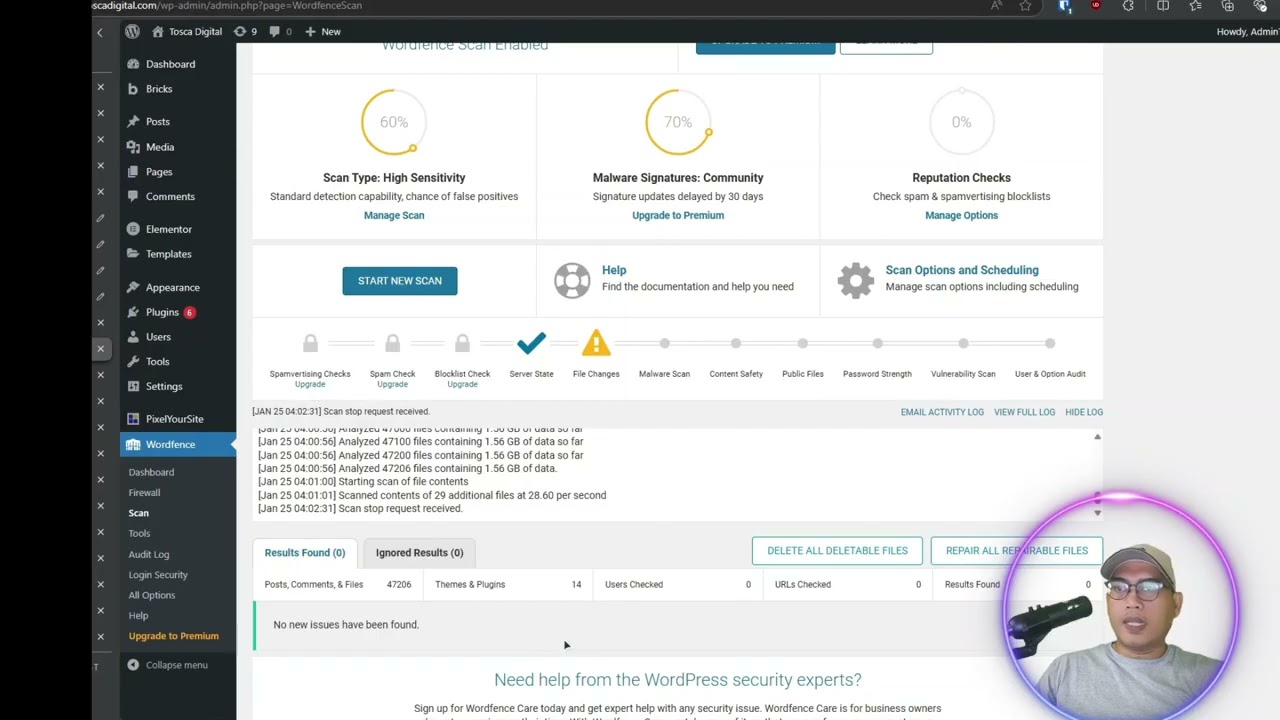Click the 70% Malware Signatures progress circle
The width and height of the screenshot is (1280, 720).
click(x=677, y=122)
